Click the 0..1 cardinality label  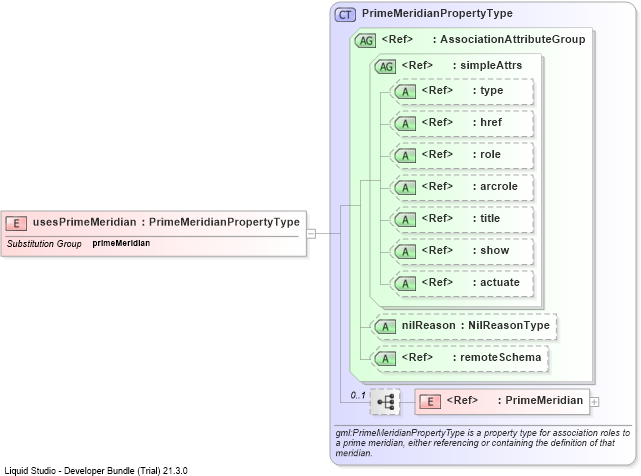click(x=358, y=395)
